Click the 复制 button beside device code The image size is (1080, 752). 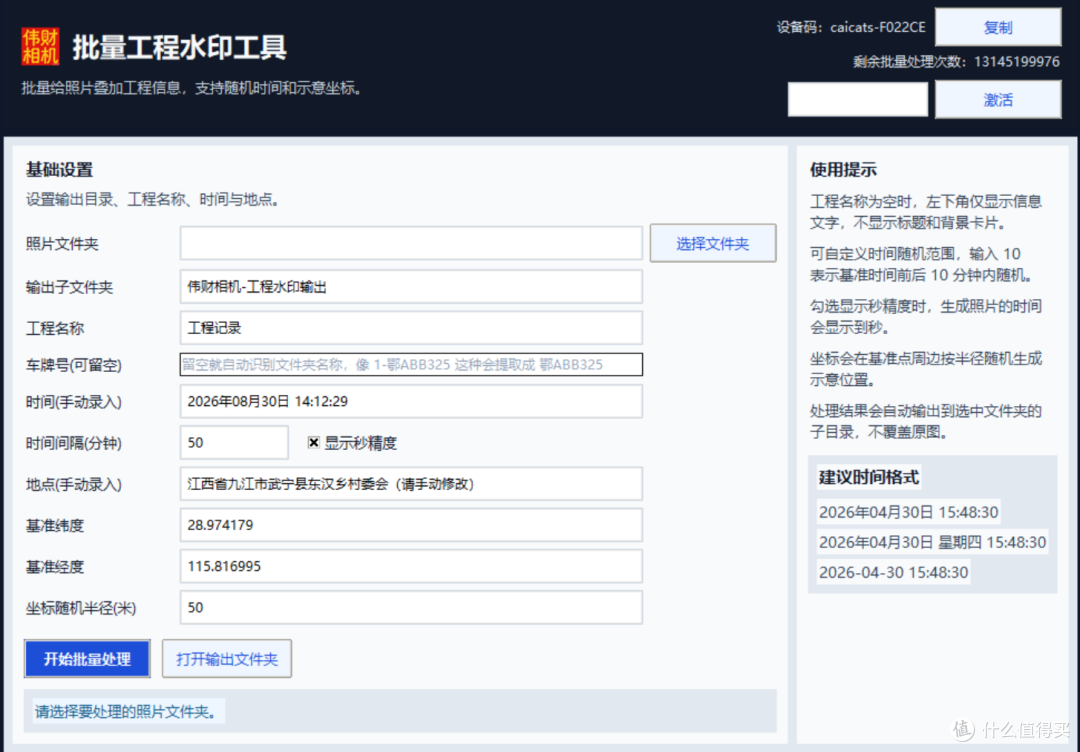point(997,28)
